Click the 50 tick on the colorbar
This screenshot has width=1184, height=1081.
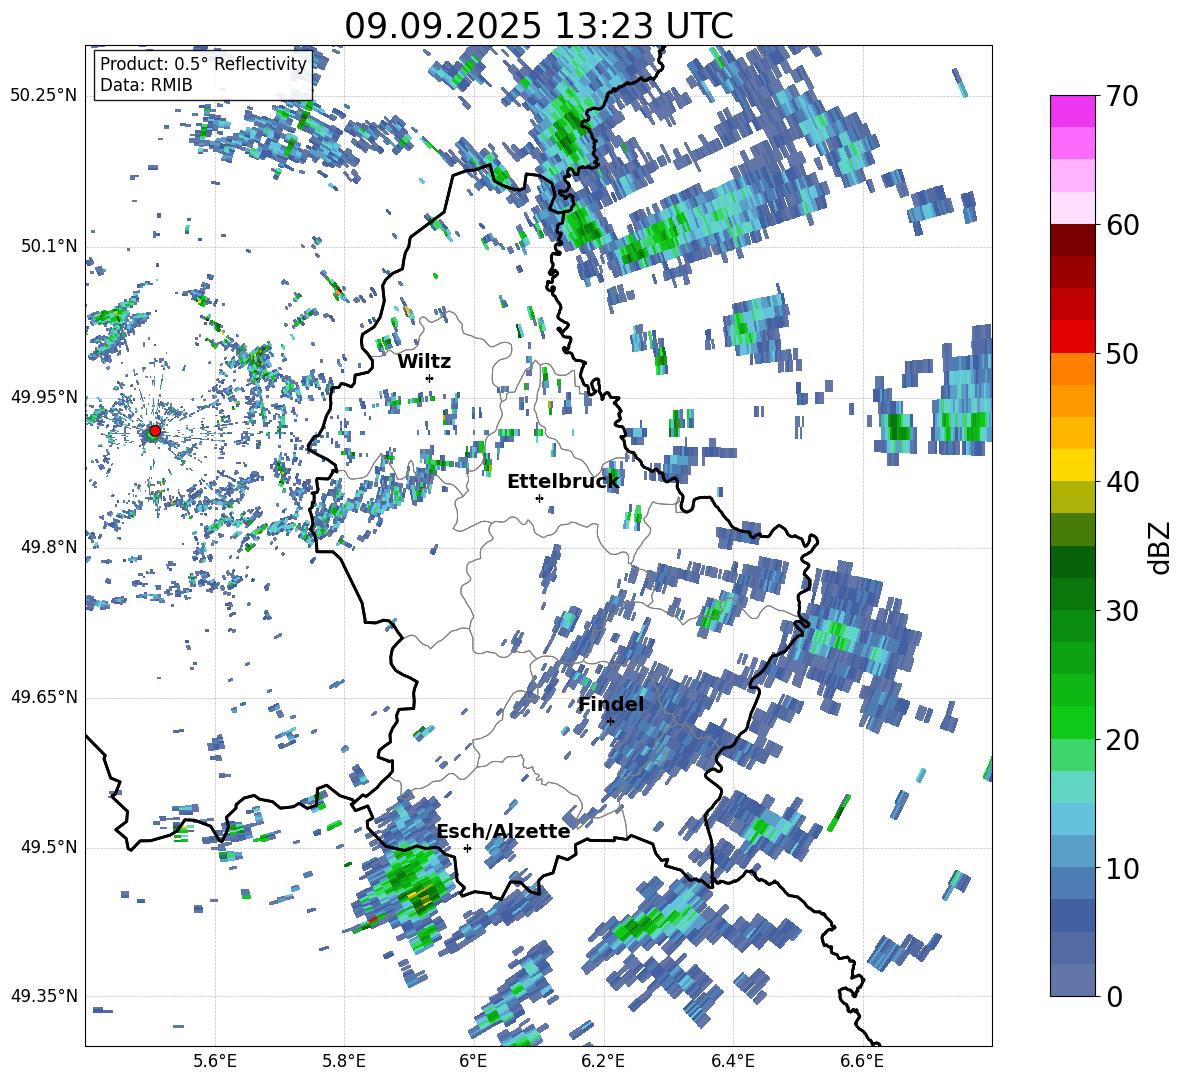pos(1121,354)
